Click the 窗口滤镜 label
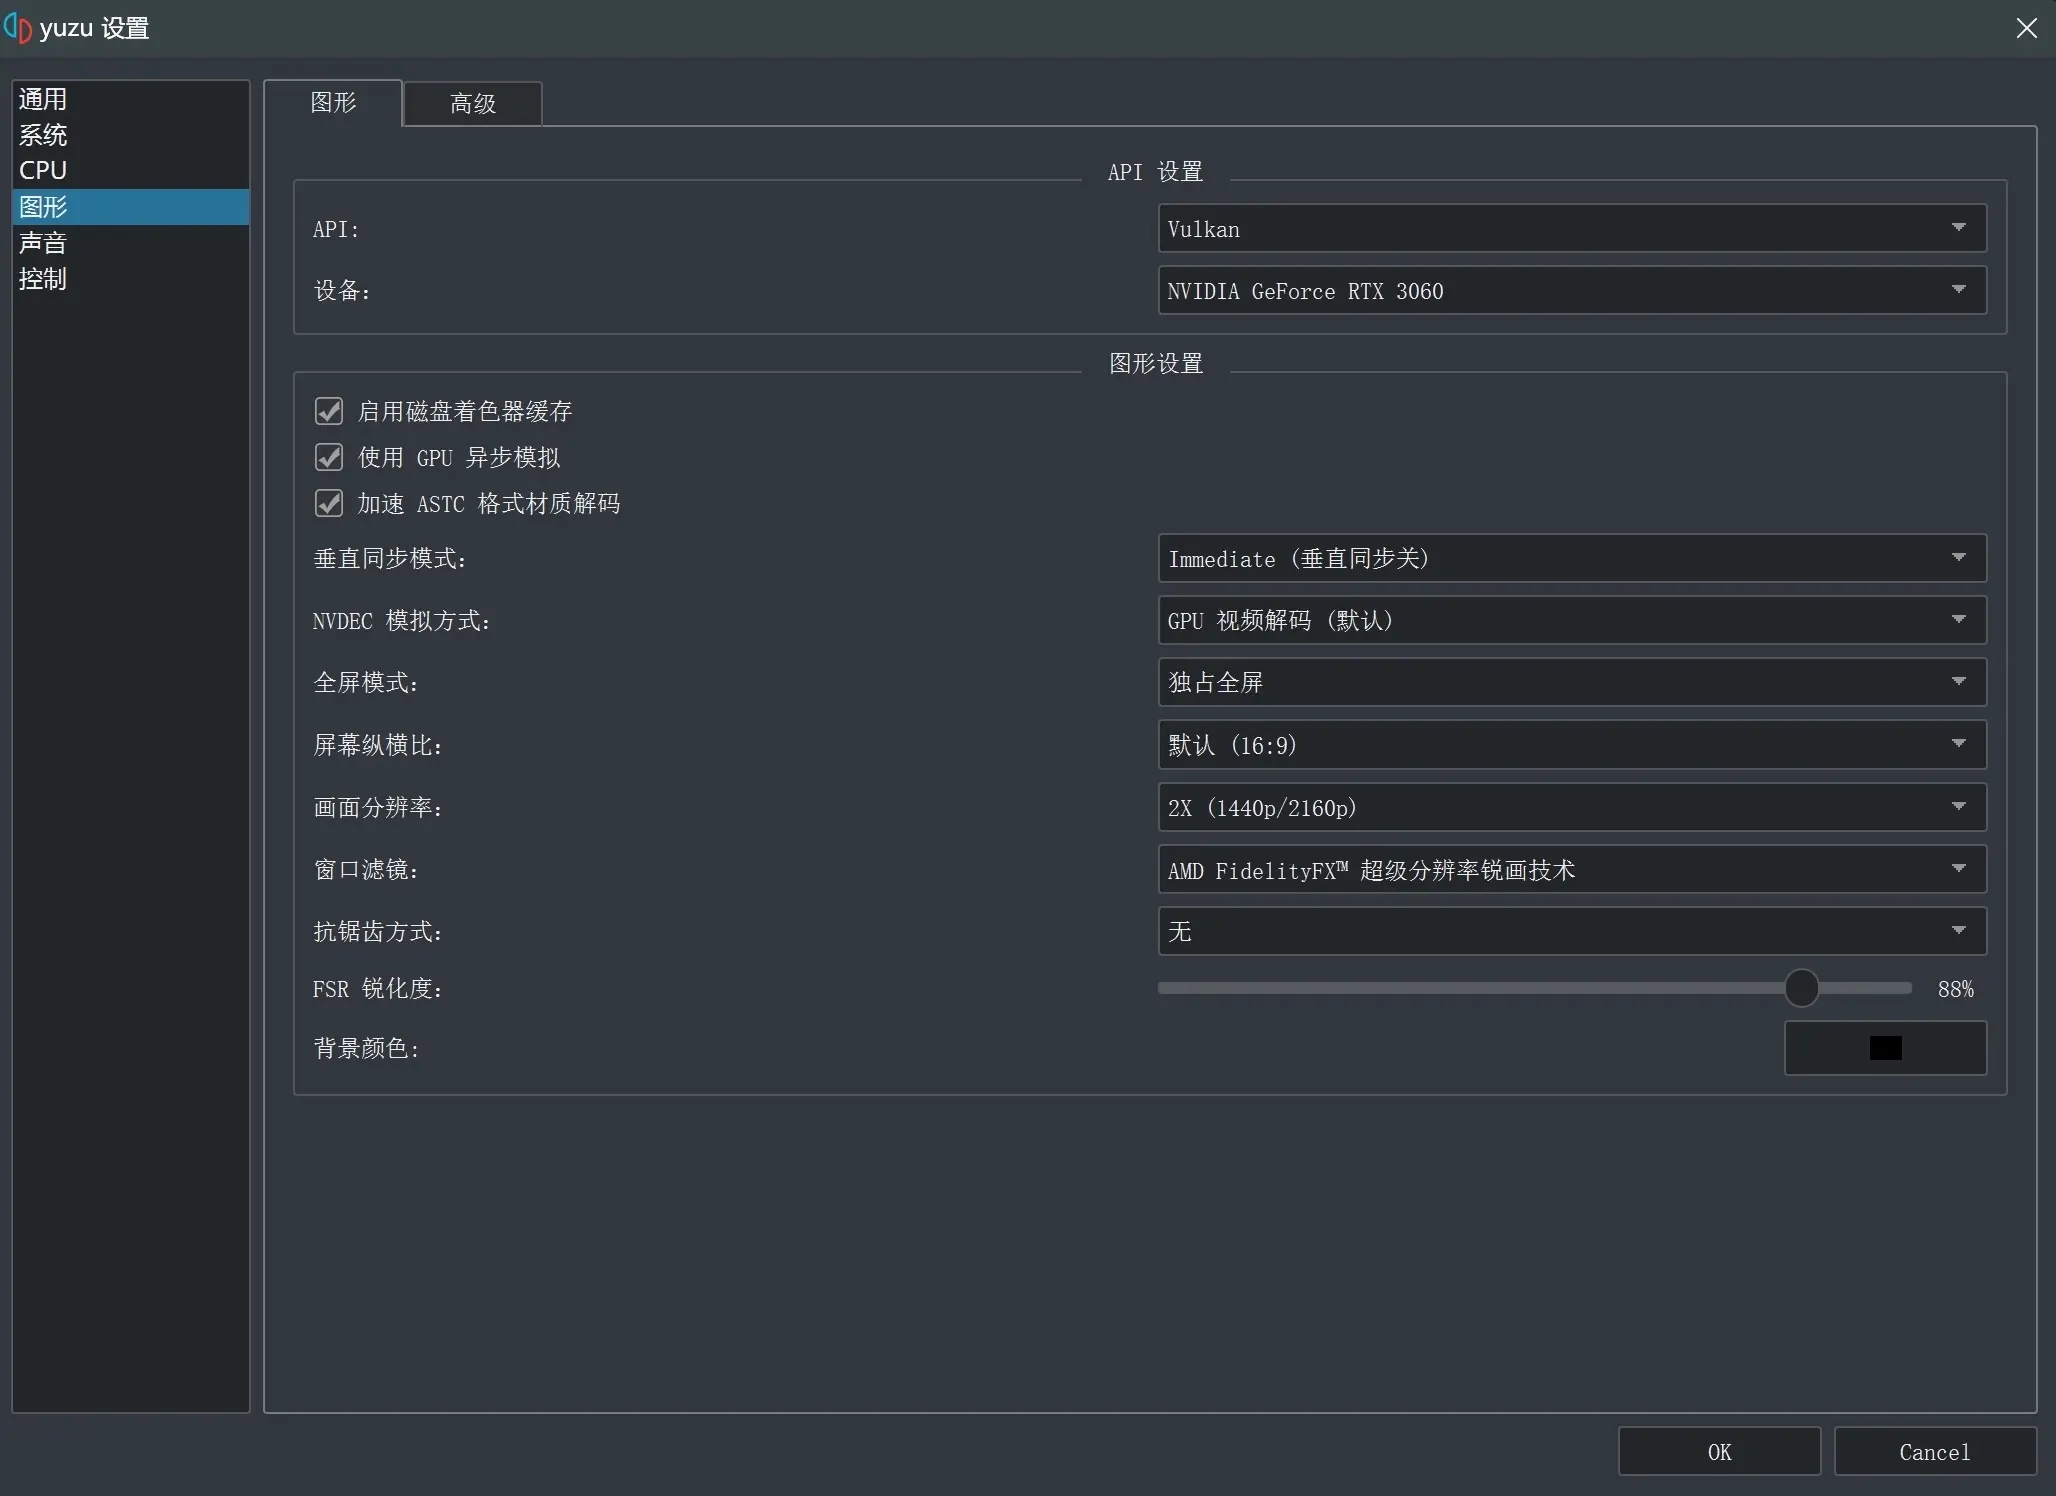Viewport: 2056px width, 1496px height. [366, 870]
